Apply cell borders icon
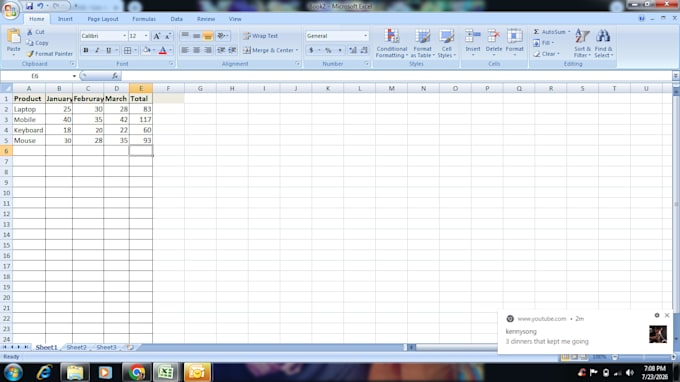 coord(128,50)
